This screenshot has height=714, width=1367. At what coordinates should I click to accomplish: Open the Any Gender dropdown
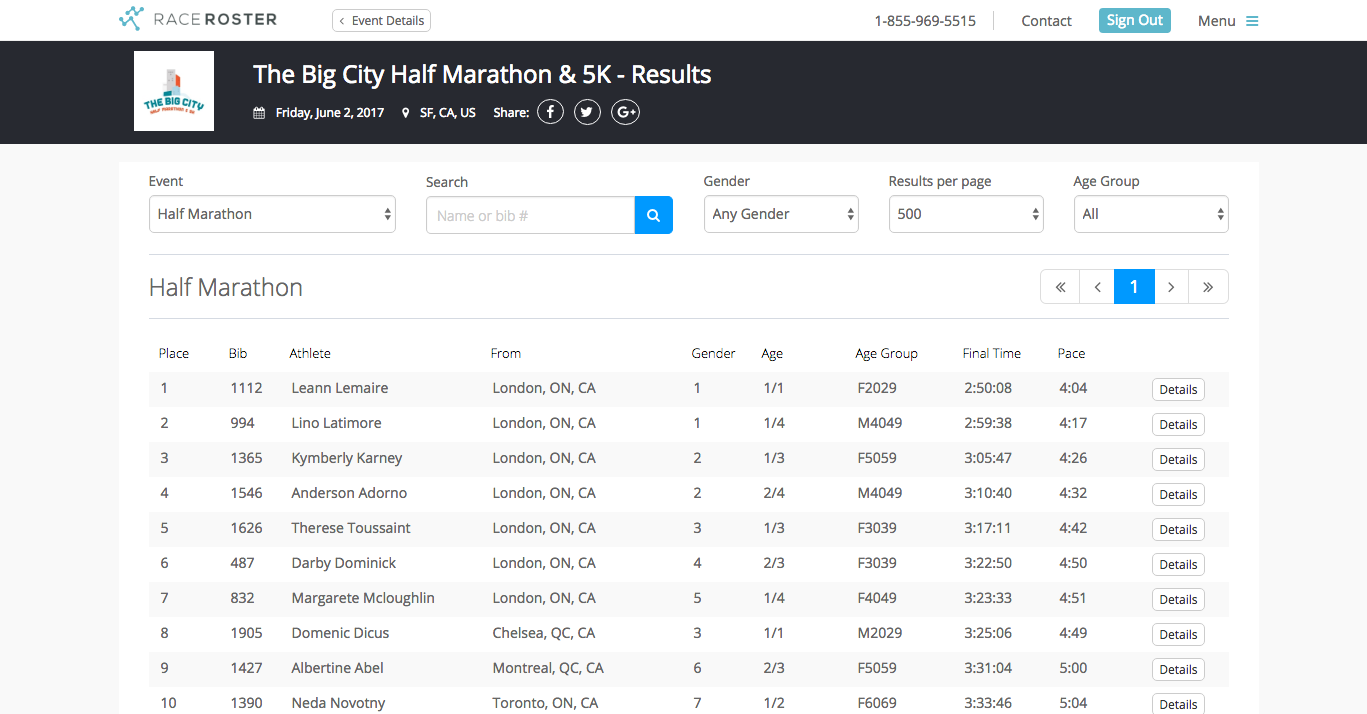click(x=780, y=214)
